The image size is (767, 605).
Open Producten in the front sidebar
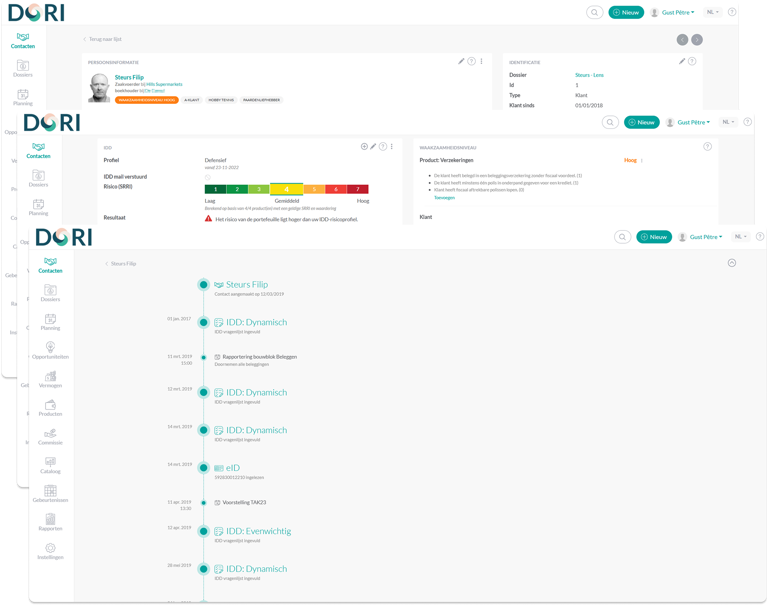(x=50, y=407)
